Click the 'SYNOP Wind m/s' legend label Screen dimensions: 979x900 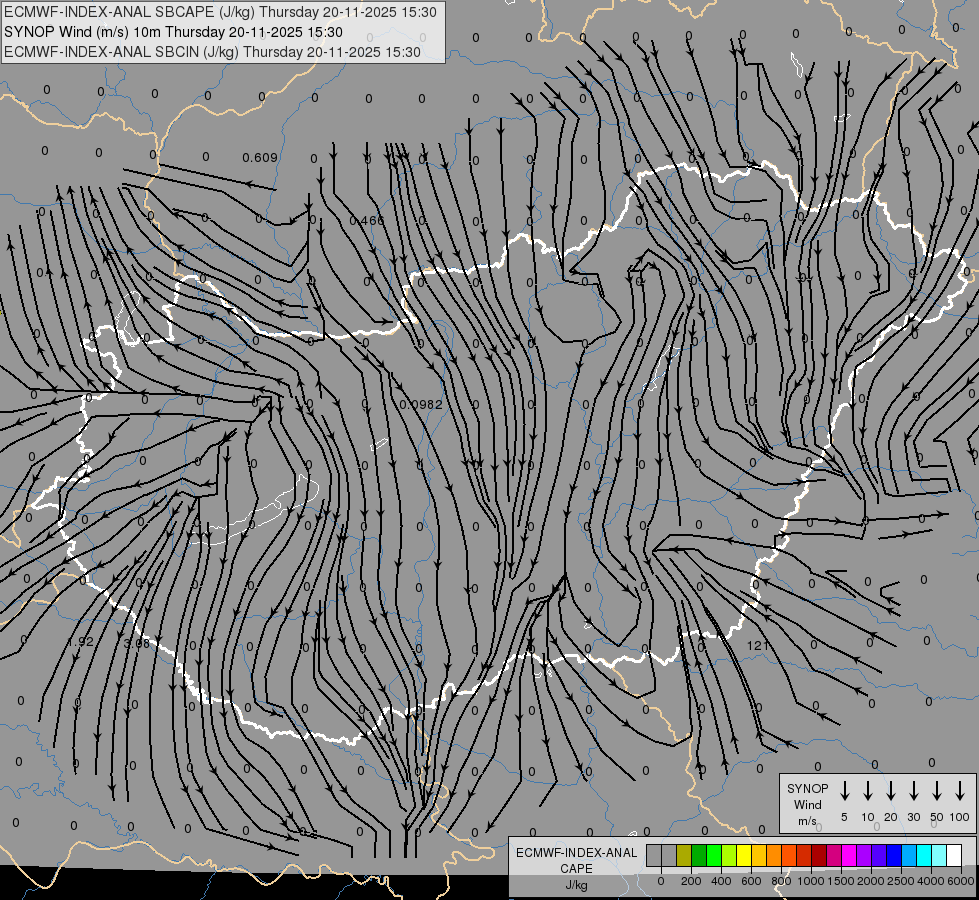[x=807, y=804]
